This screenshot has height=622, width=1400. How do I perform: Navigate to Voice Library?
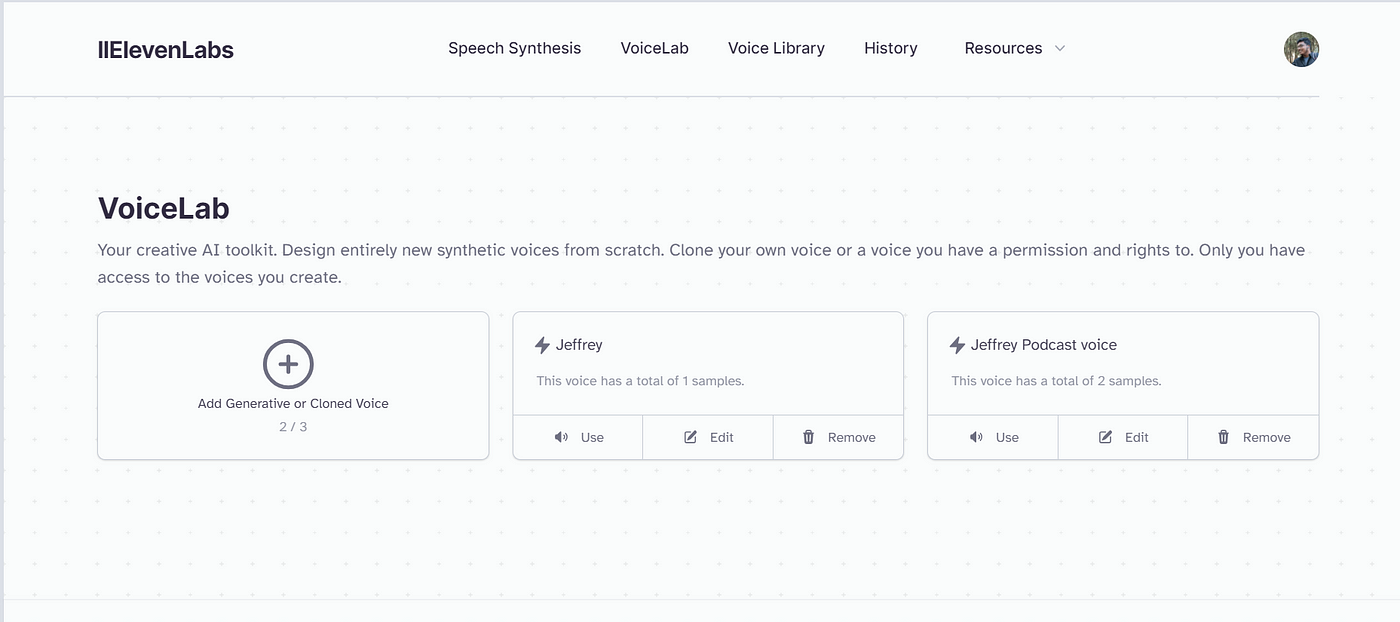[x=776, y=48]
